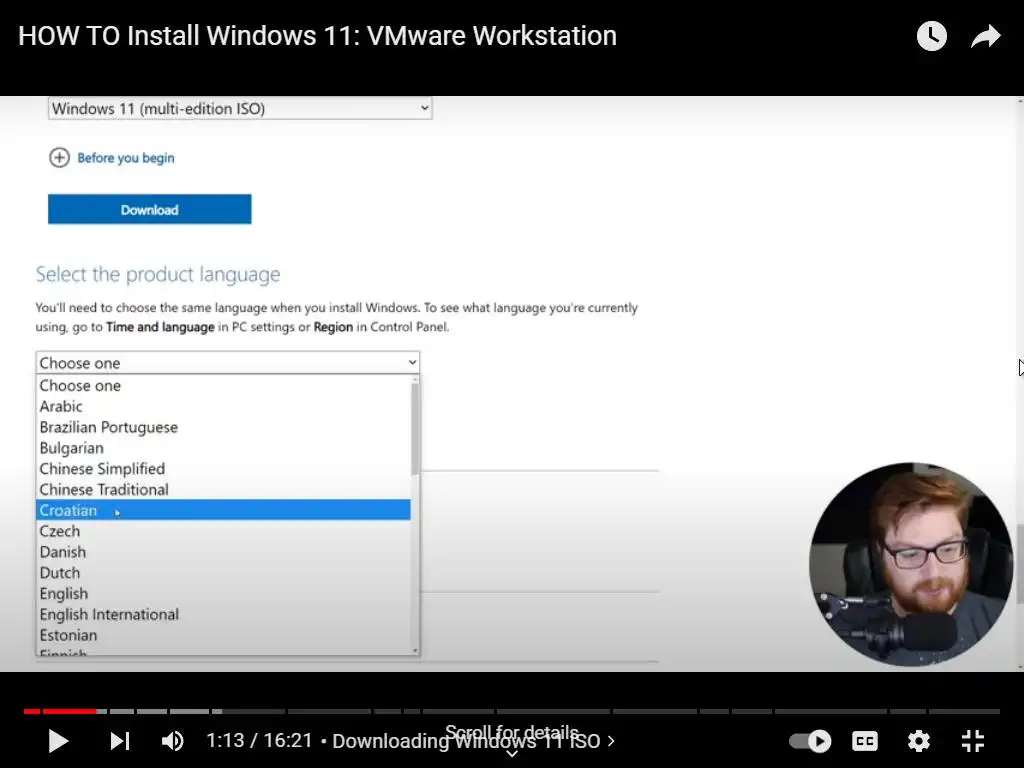Click the page scrollbar thumb on the right
1024x768 pixels.
click(x=1020, y=563)
